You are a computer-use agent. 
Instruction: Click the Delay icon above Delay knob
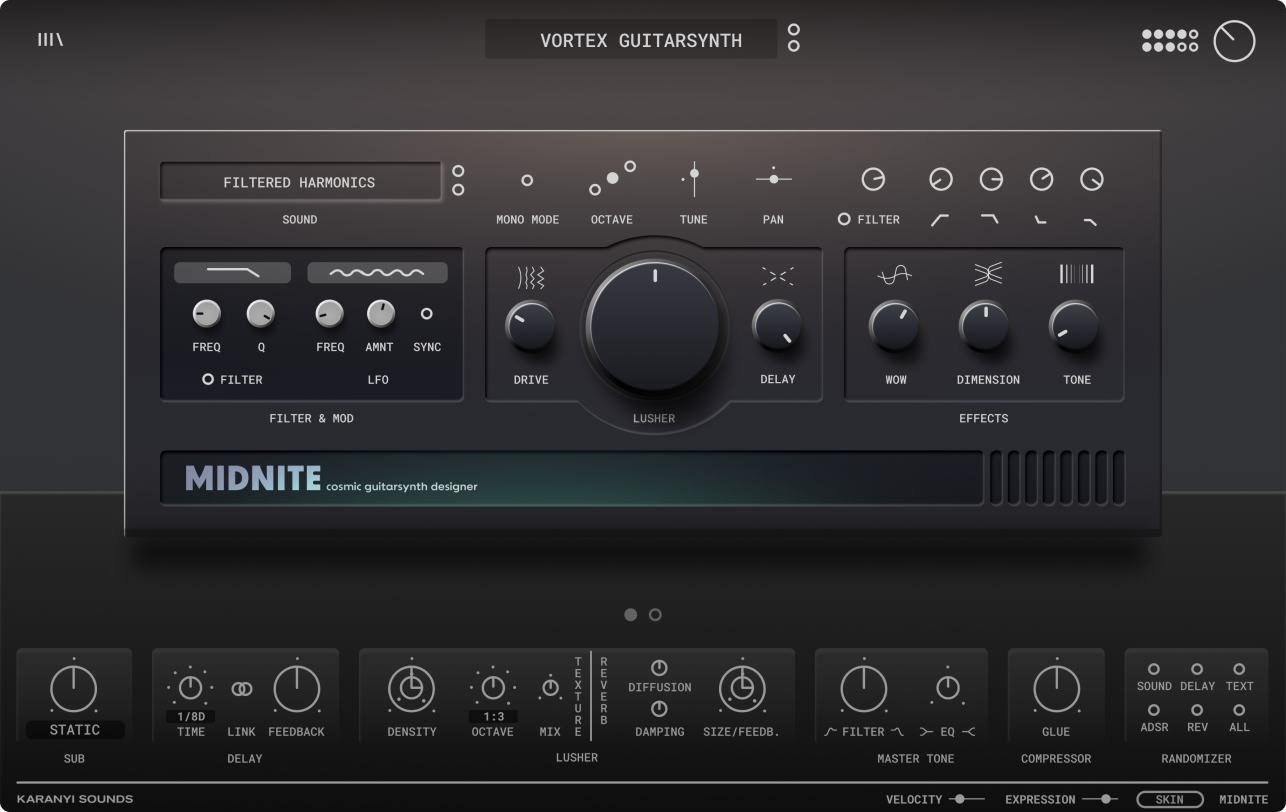tap(777, 277)
